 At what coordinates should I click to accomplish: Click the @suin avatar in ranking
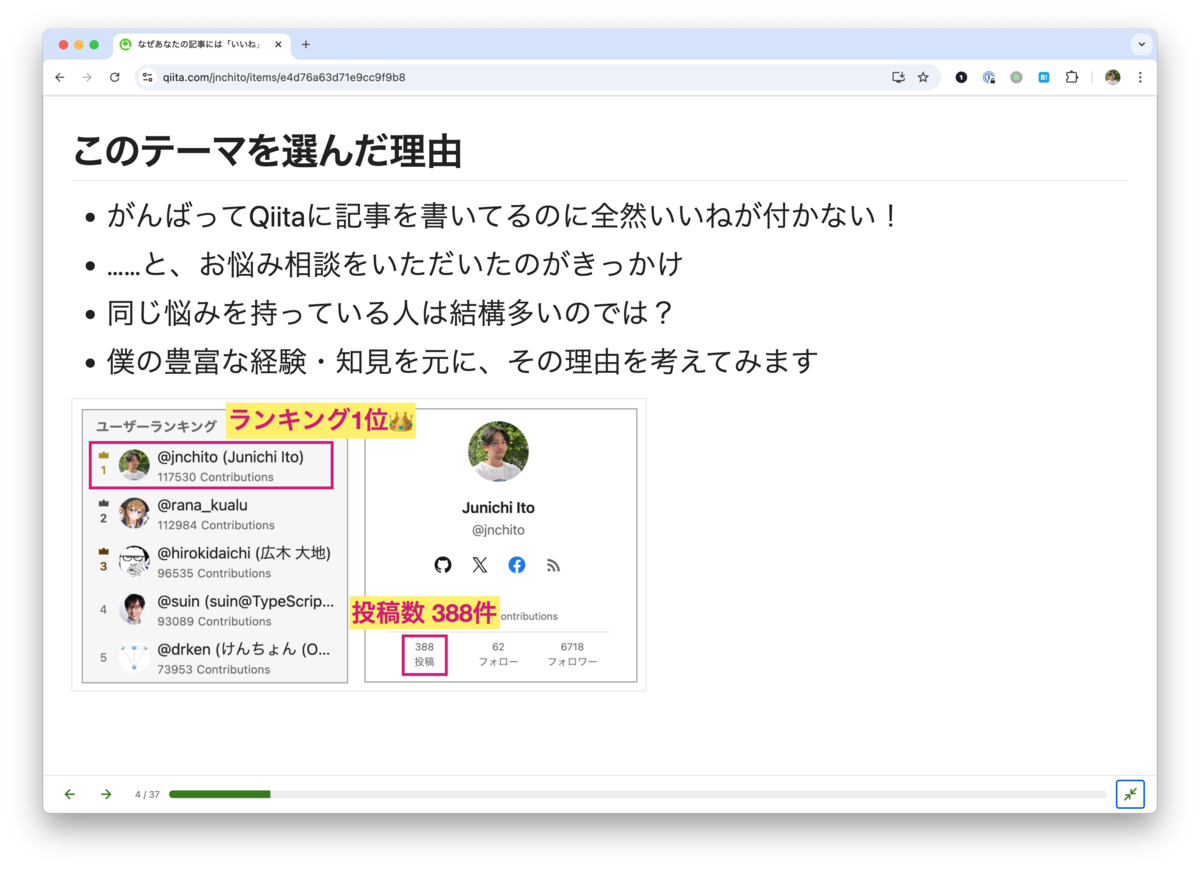coord(134,609)
